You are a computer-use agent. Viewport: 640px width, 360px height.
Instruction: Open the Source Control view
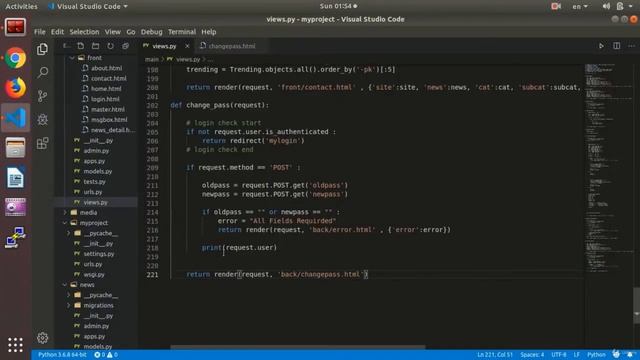(42, 96)
